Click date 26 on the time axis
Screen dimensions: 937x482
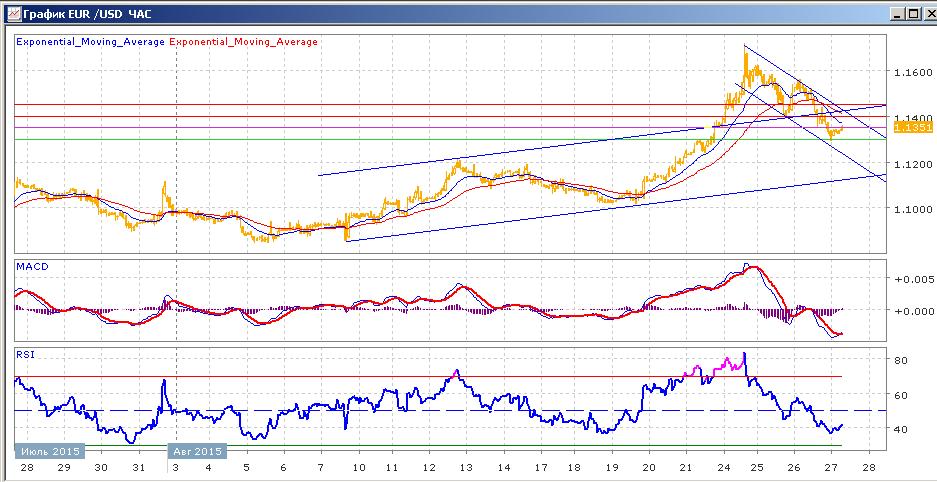(794, 467)
